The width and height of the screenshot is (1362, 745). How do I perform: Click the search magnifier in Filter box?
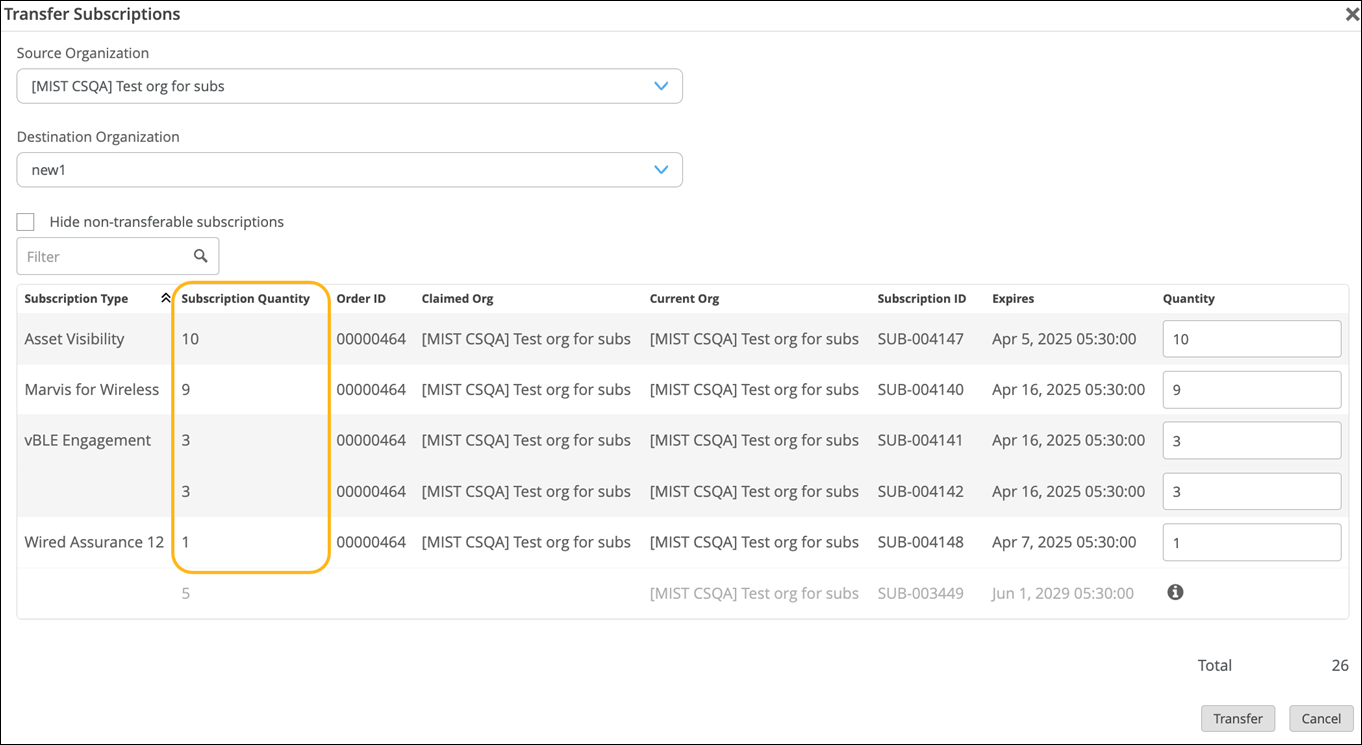click(201, 256)
